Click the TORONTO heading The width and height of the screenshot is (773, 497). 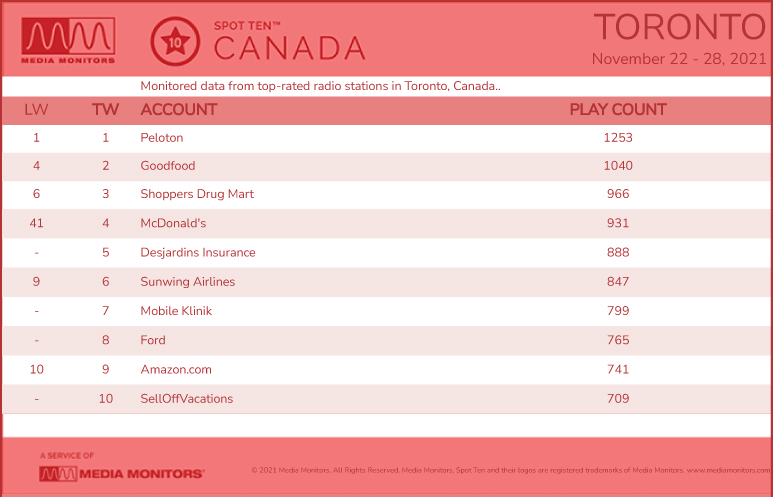coord(680,27)
